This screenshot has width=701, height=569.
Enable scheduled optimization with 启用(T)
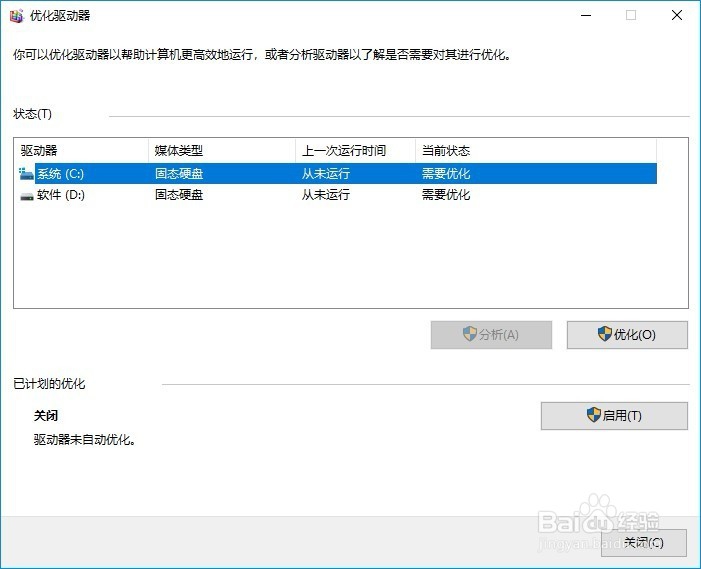[614, 416]
